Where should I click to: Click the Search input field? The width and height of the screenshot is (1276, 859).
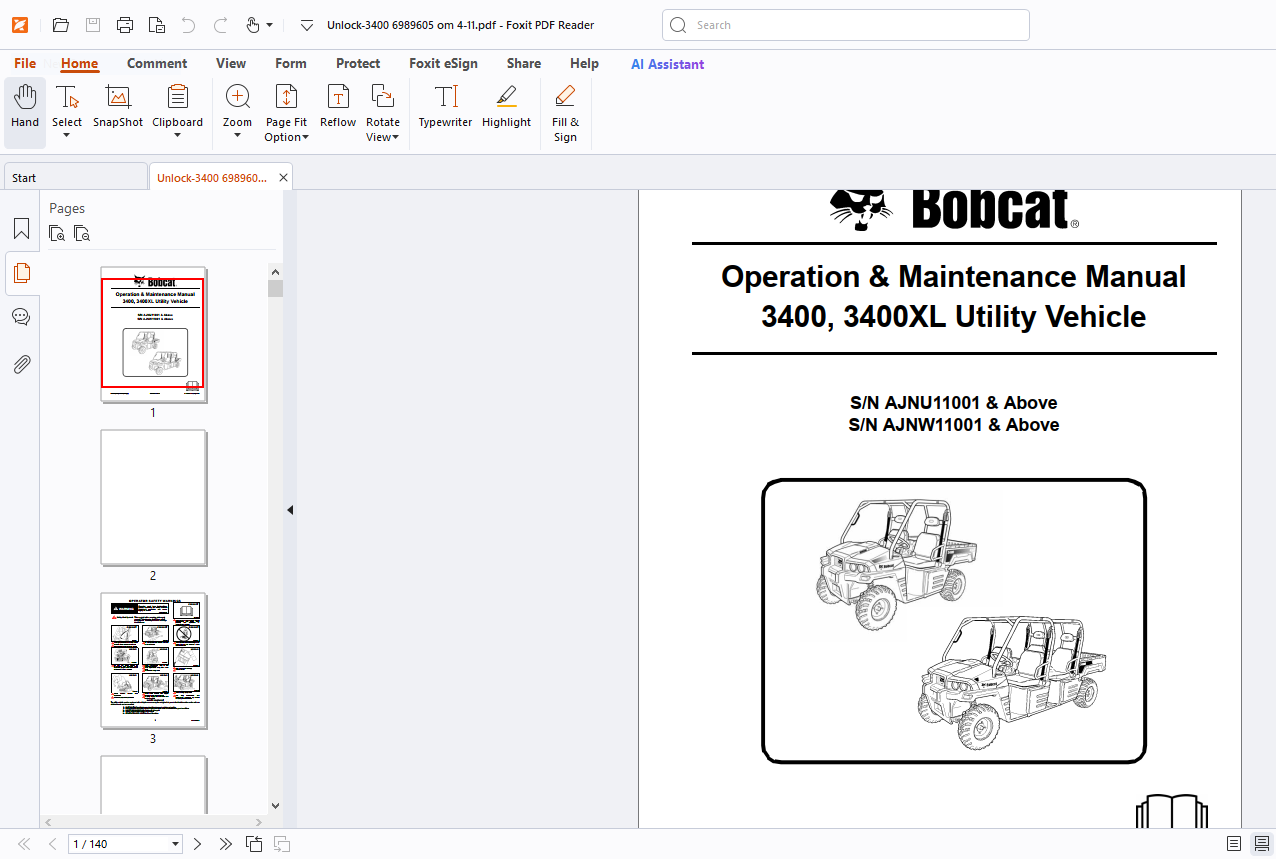click(x=846, y=25)
